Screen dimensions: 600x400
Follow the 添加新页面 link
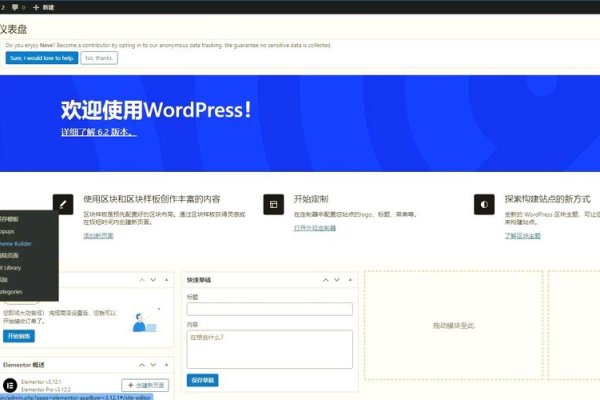point(98,236)
